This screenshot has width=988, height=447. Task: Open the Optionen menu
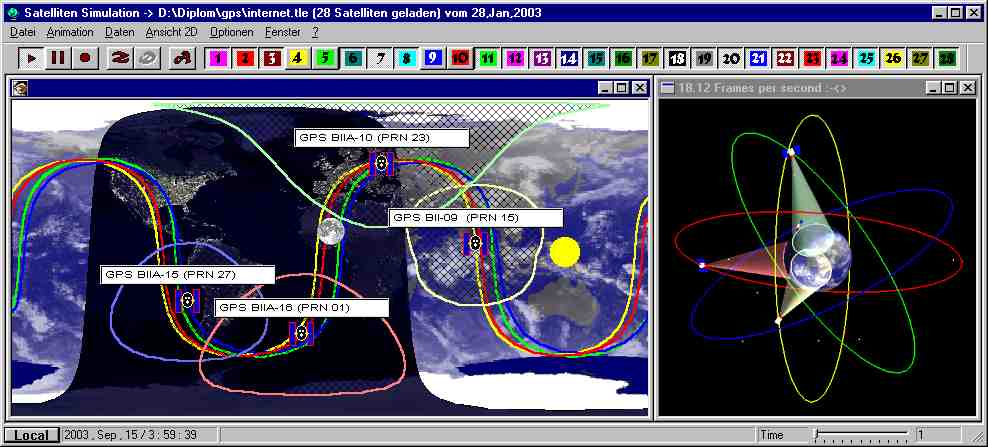(232, 32)
